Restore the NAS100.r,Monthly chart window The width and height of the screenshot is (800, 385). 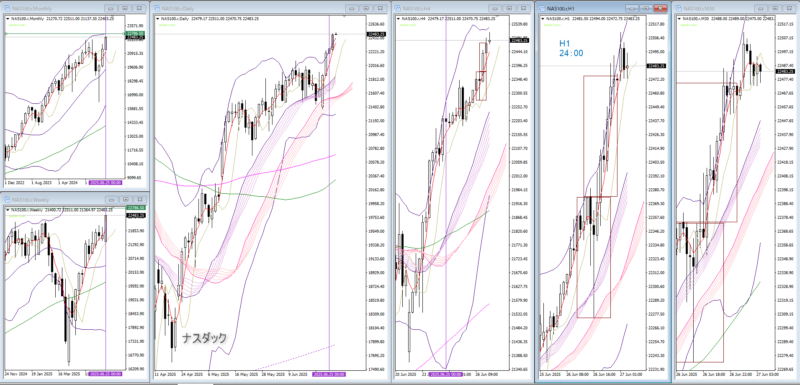tap(125, 9)
